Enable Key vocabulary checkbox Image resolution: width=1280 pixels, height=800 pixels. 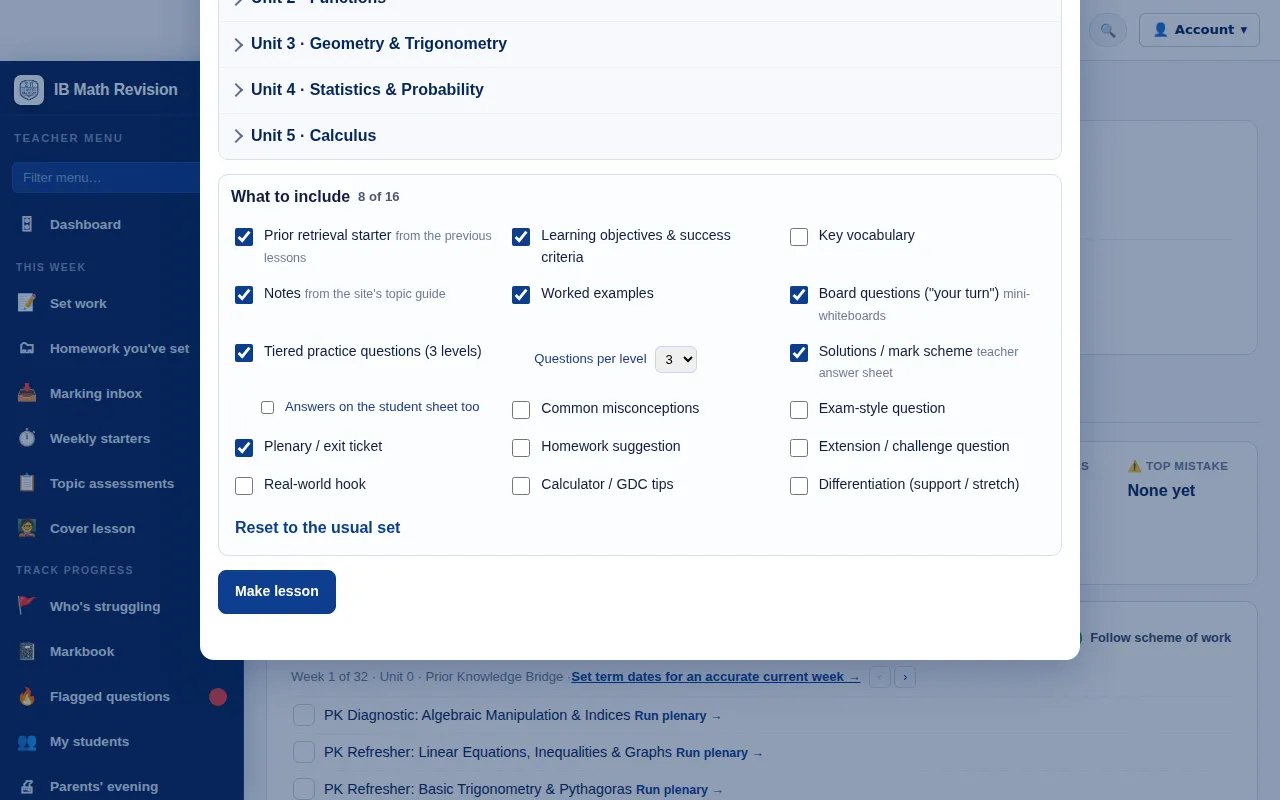click(799, 237)
